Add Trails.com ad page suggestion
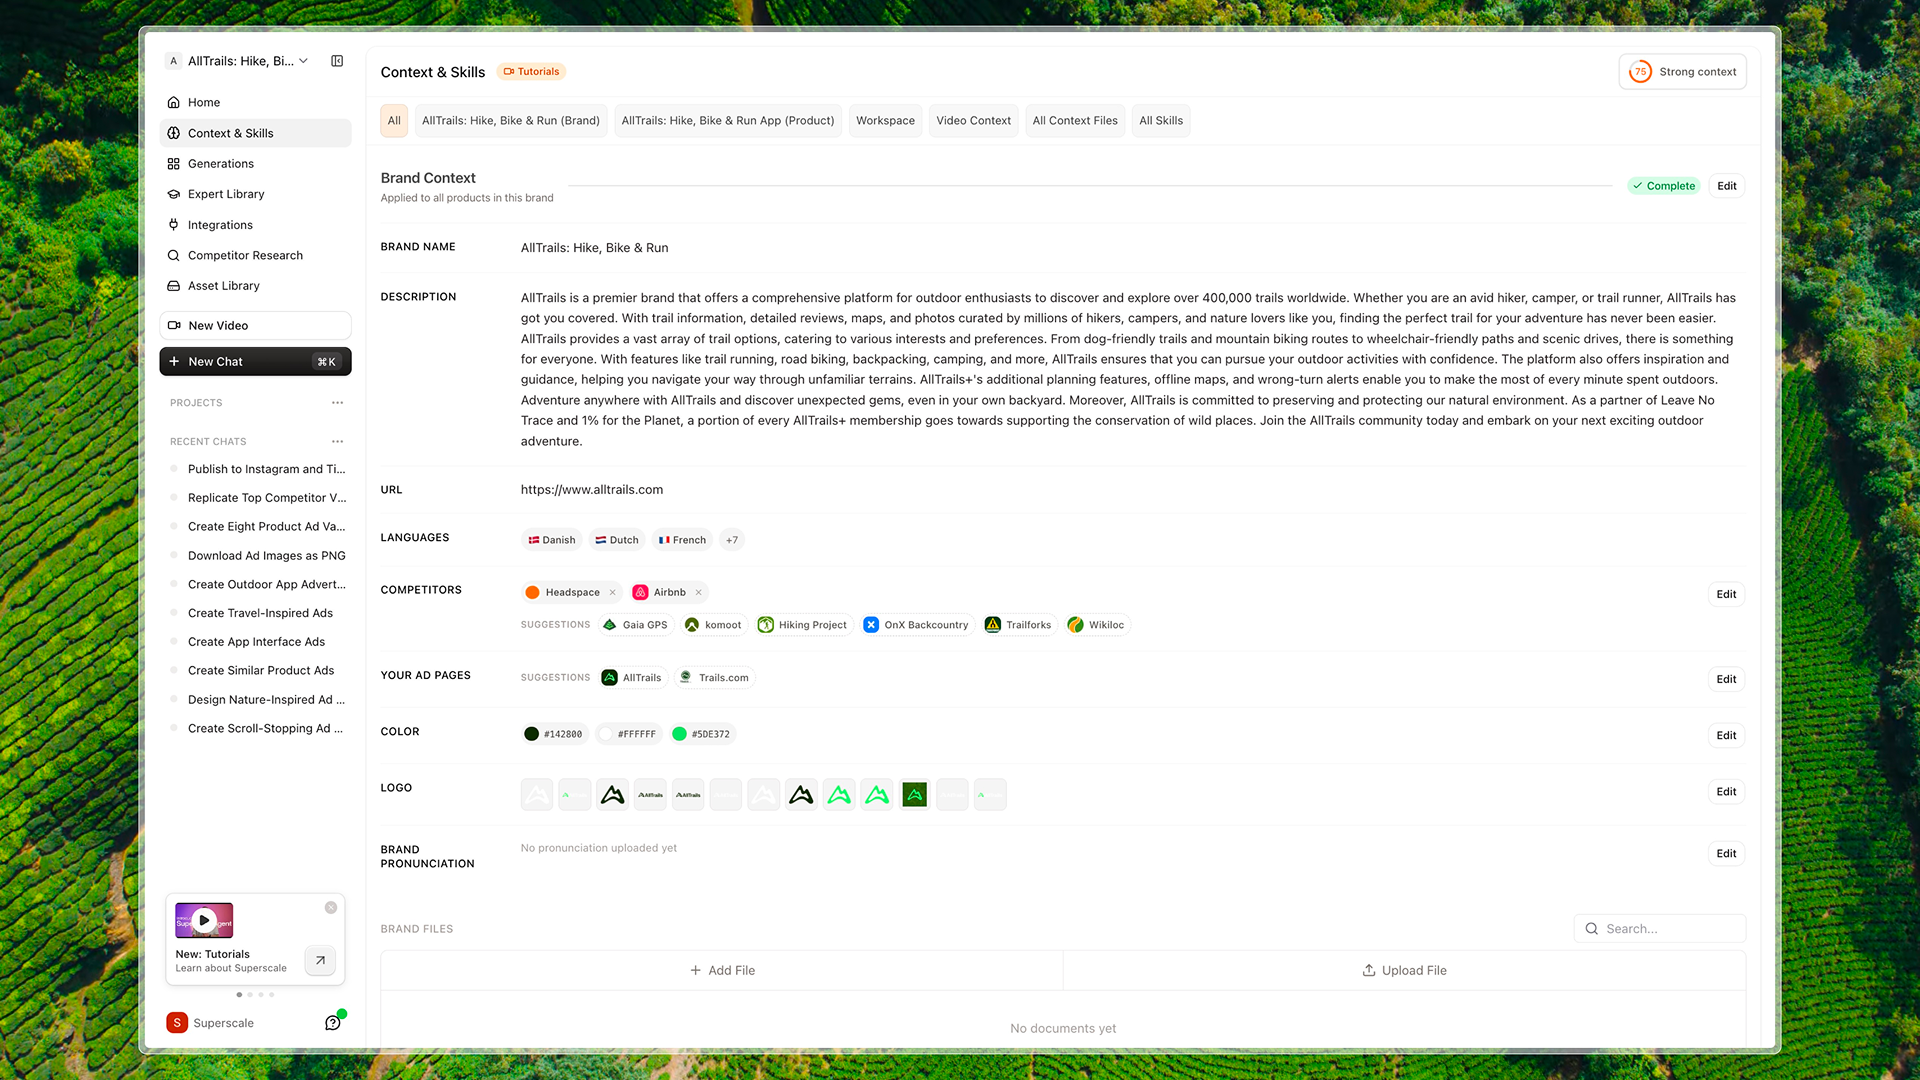1920x1080 pixels. (715, 678)
